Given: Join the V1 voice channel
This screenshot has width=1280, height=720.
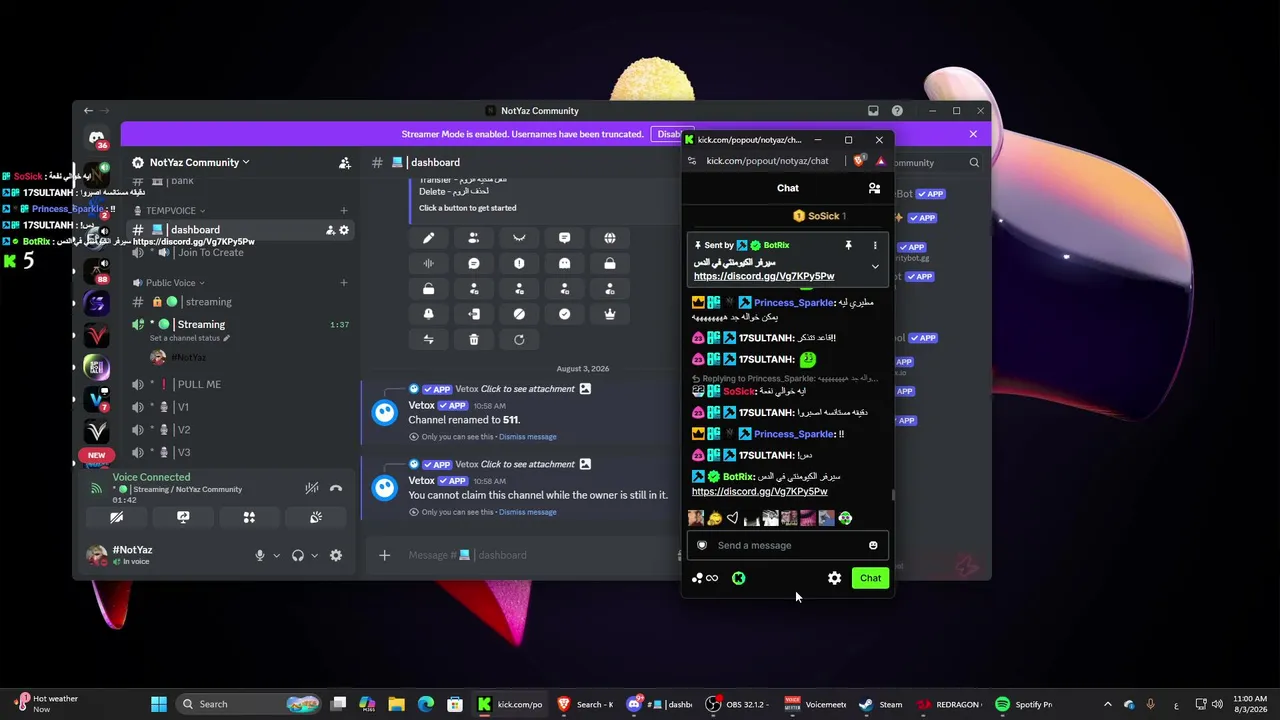Looking at the screenshot, I should point(240,407).
